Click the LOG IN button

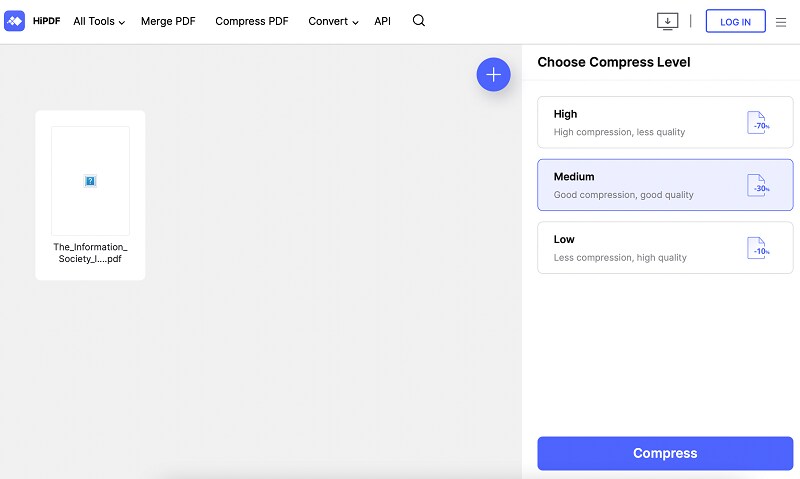point(735,21)
